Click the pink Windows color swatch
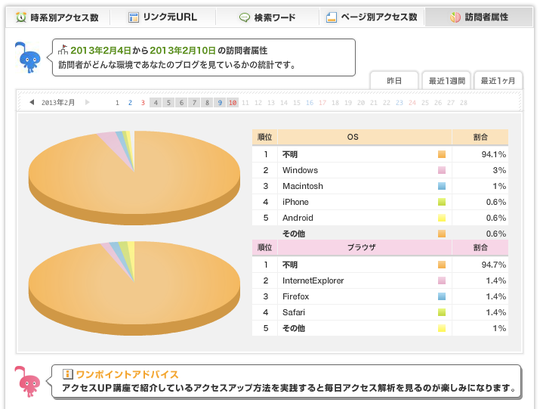 point(442,170)
